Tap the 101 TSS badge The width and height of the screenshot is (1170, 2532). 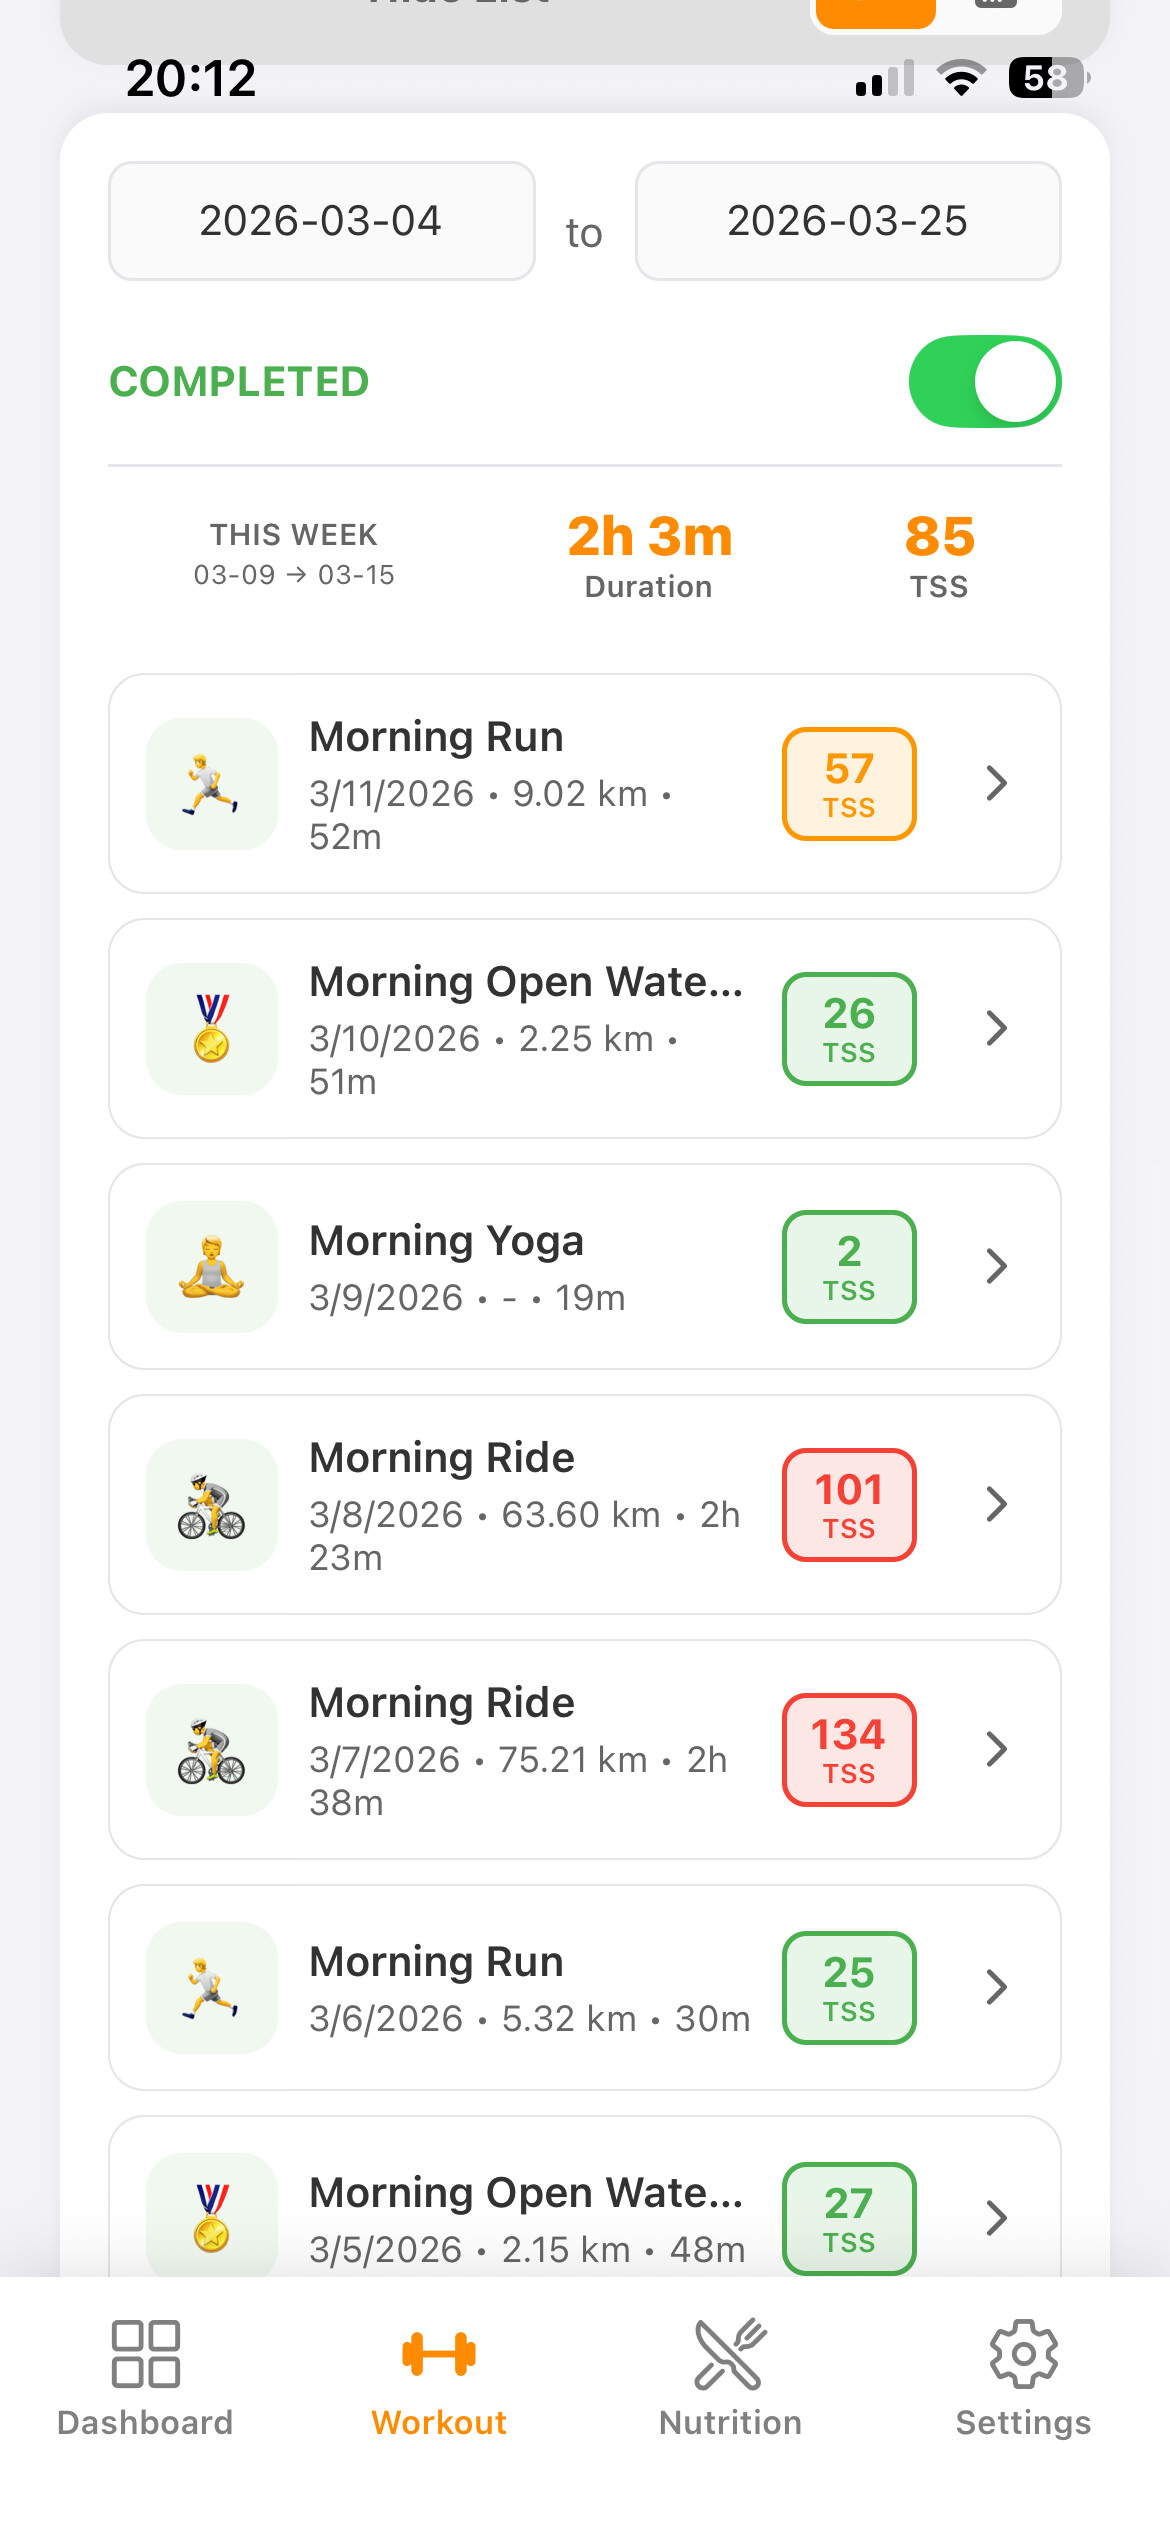tap(849, 1505)
